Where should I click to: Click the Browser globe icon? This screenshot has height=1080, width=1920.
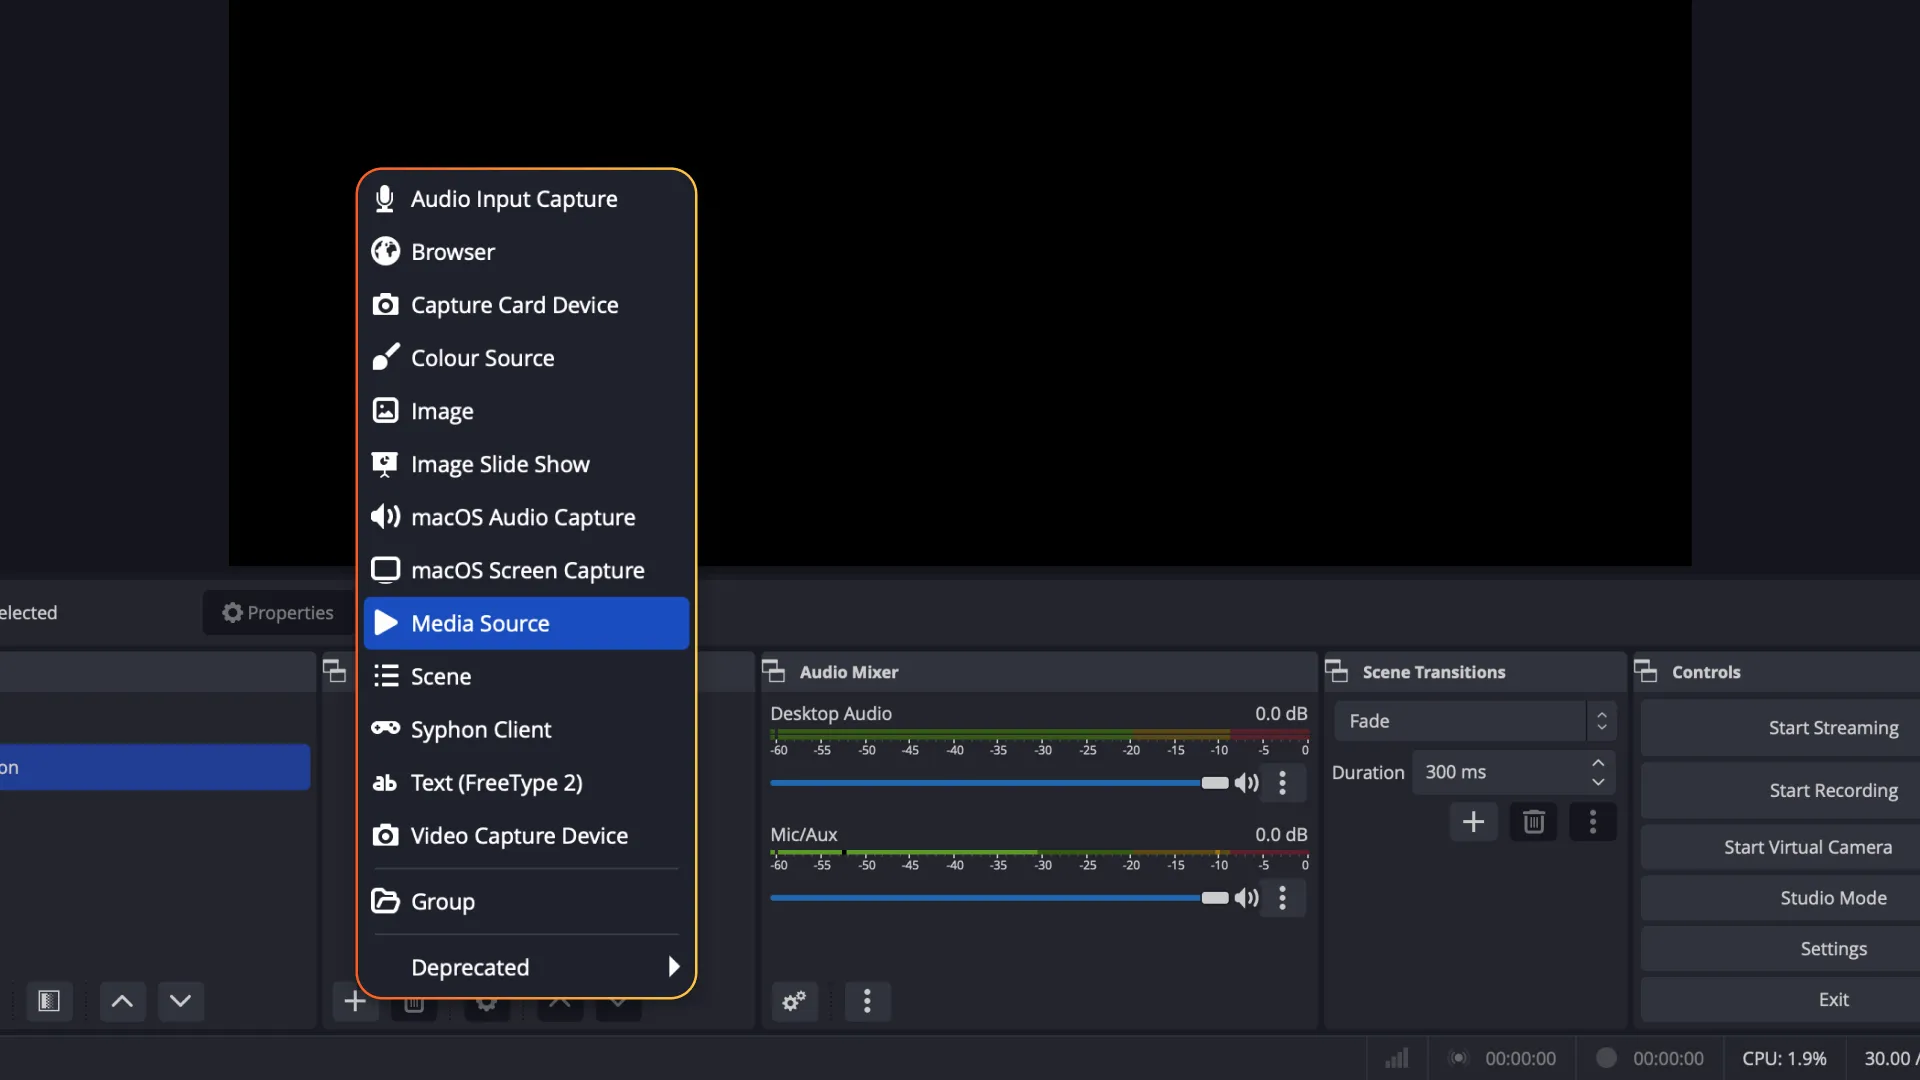pos(385,251)
